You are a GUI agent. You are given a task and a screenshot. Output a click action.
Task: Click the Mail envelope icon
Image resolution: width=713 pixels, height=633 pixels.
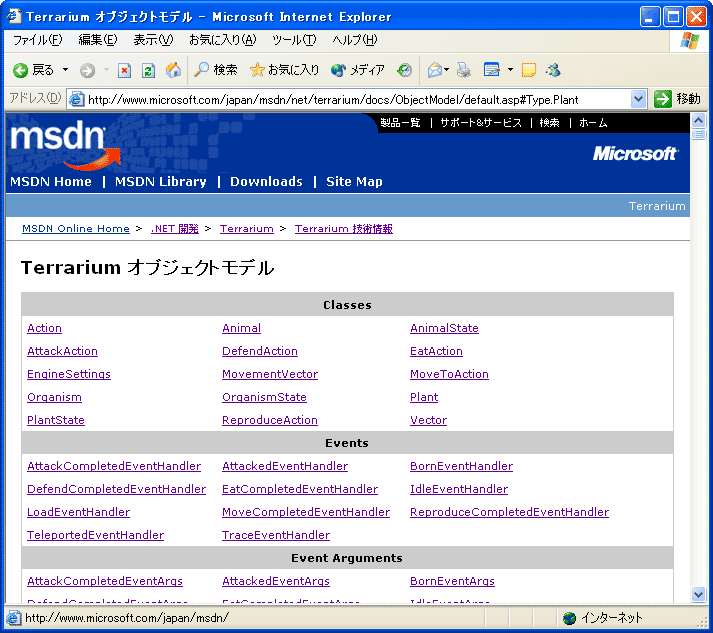[435, 70]
